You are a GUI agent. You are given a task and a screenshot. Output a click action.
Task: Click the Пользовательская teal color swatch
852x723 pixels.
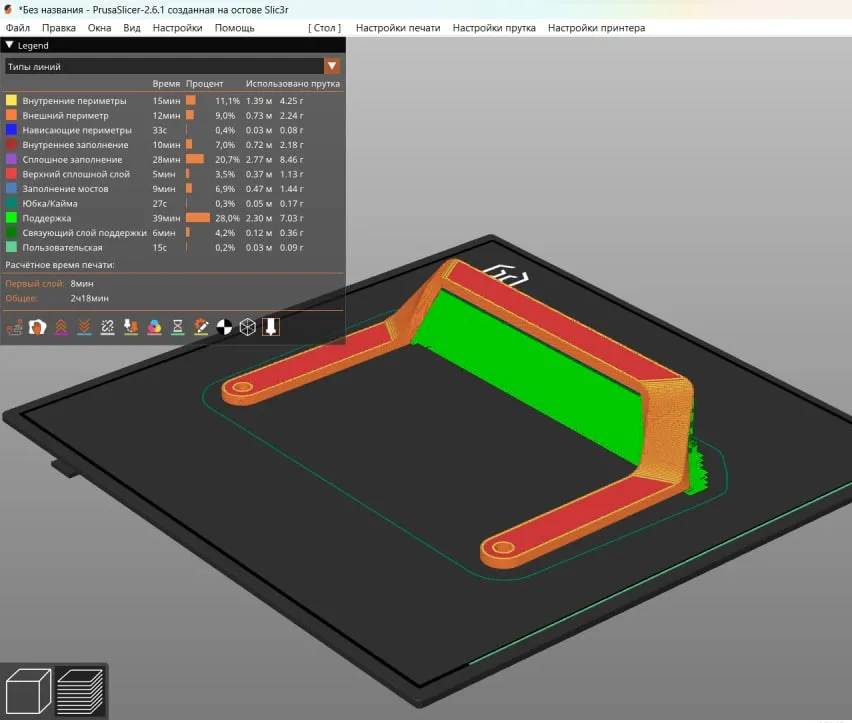pyautogui.click(x=11, y=247)
